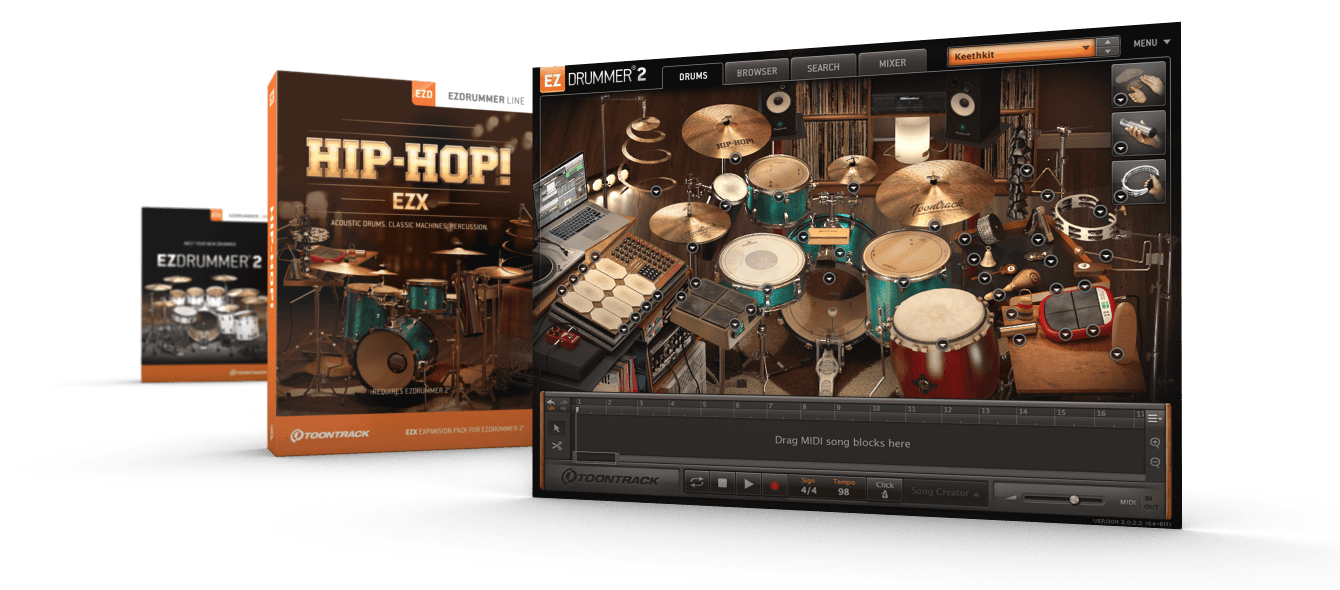Start playback with the play button
The height and width of the screenshot is (590, 1340).
coord(748,484)
